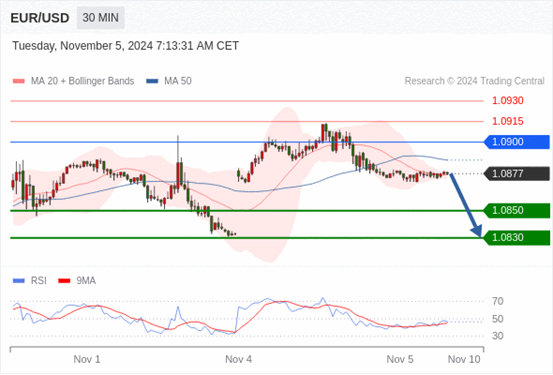The image size is (553, 375).
Task: Click the black 1.0877 current price tag
Action: point(517,174)
